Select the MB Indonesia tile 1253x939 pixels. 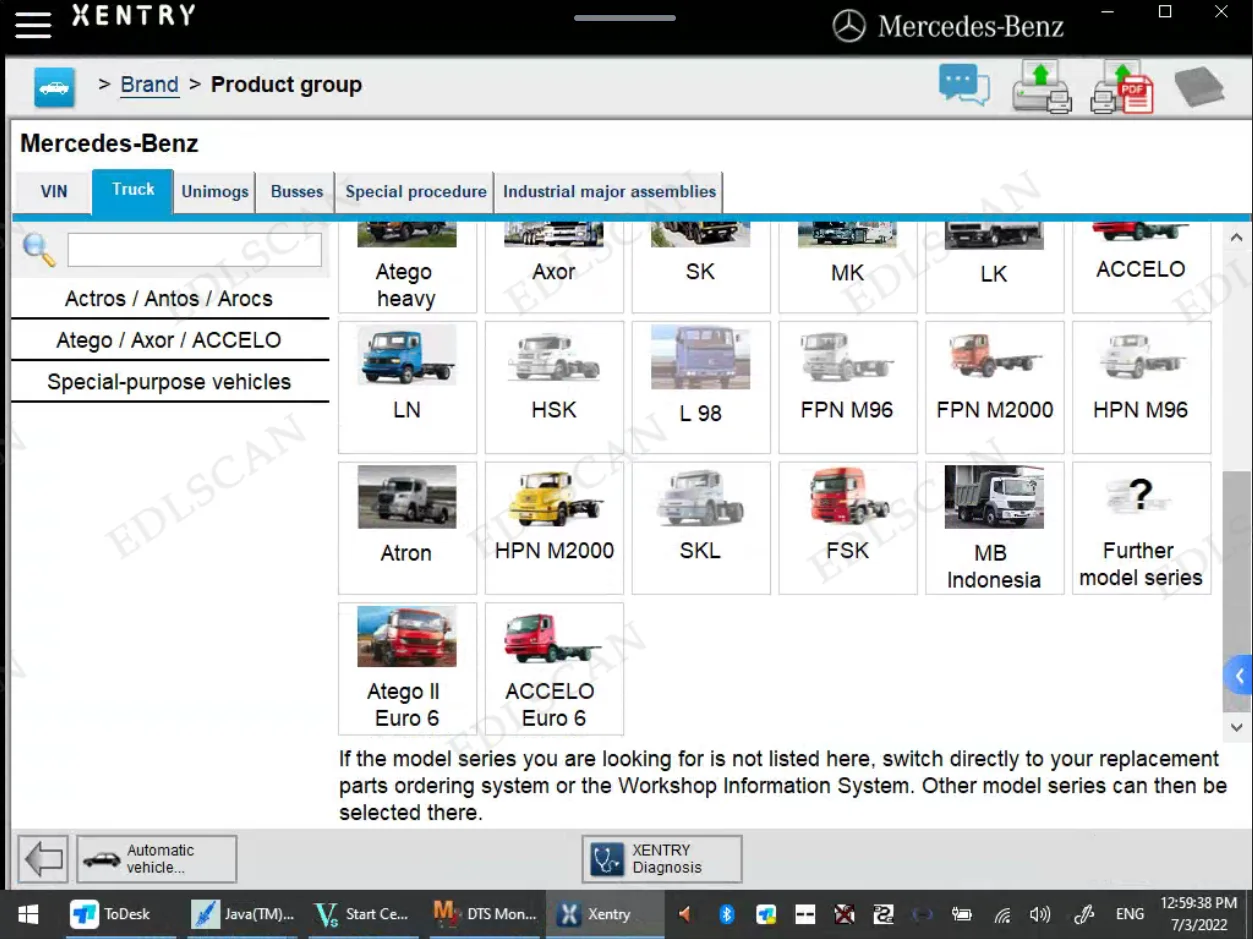coord(994,528)
